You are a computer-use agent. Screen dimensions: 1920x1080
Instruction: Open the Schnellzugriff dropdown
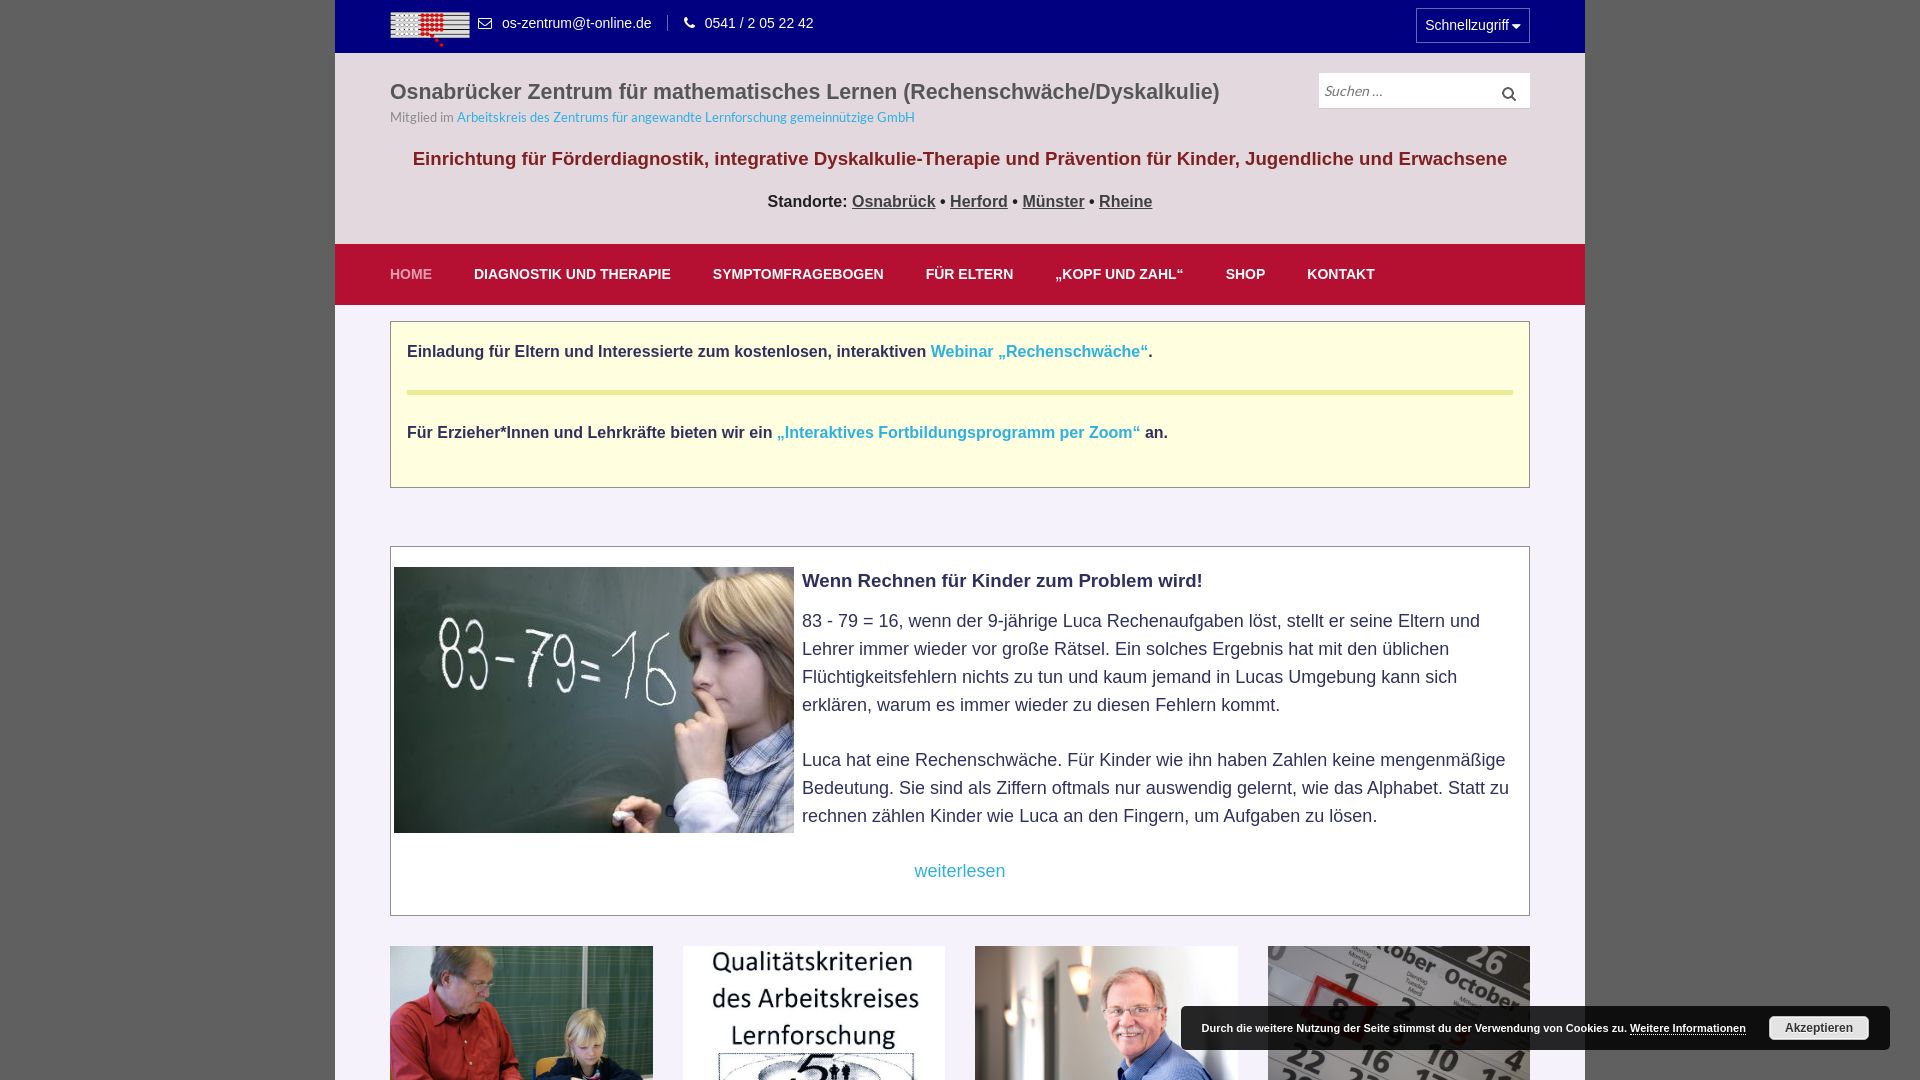(1472, 26)
